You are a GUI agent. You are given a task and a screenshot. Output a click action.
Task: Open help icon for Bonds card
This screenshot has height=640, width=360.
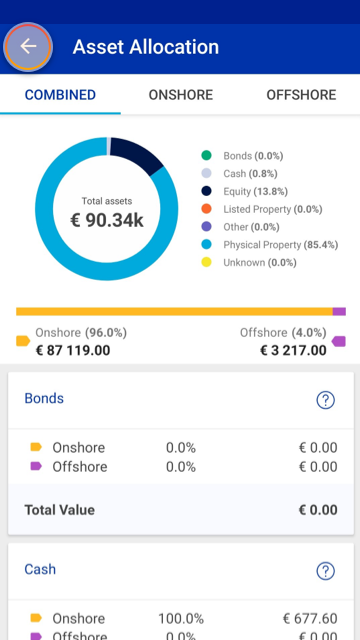coord(325,400)
